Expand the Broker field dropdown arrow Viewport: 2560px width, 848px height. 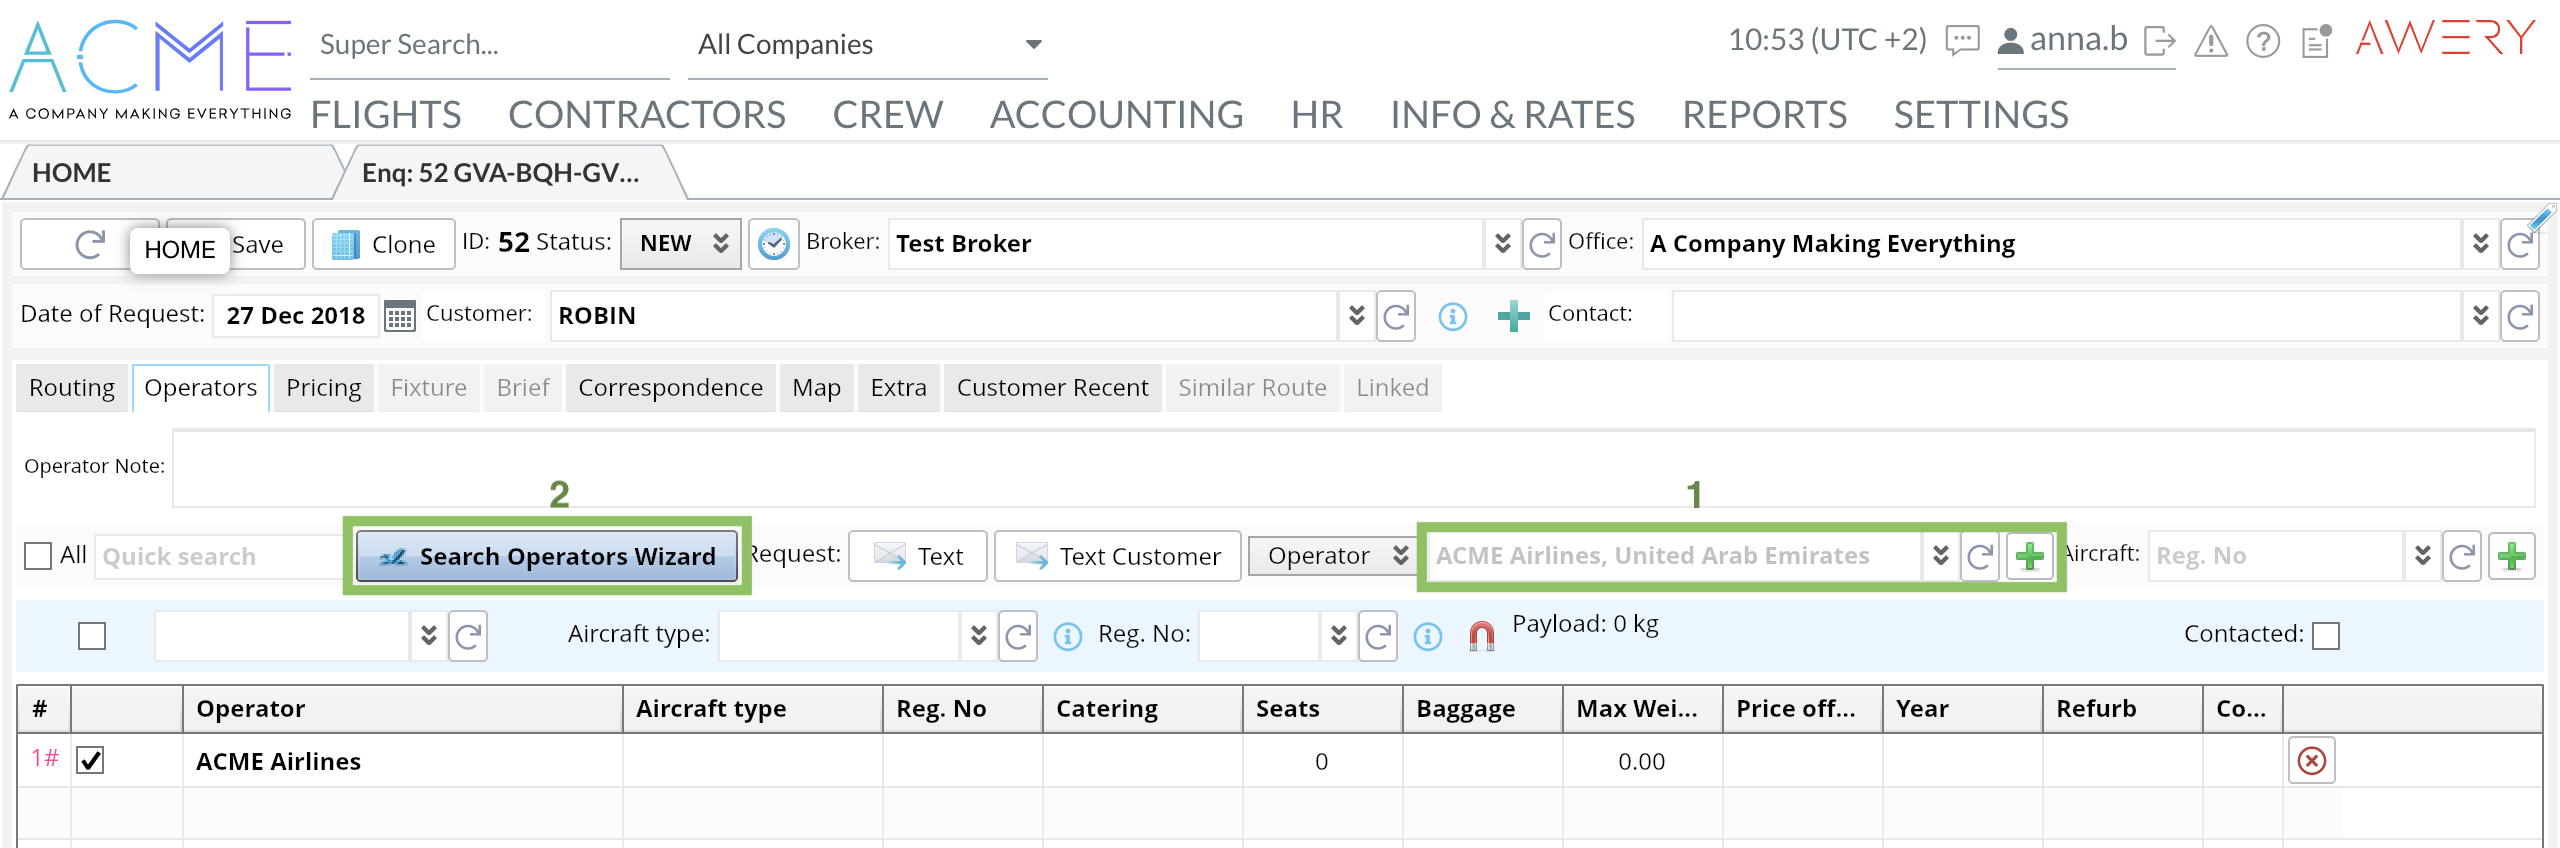pos(1501,244)
